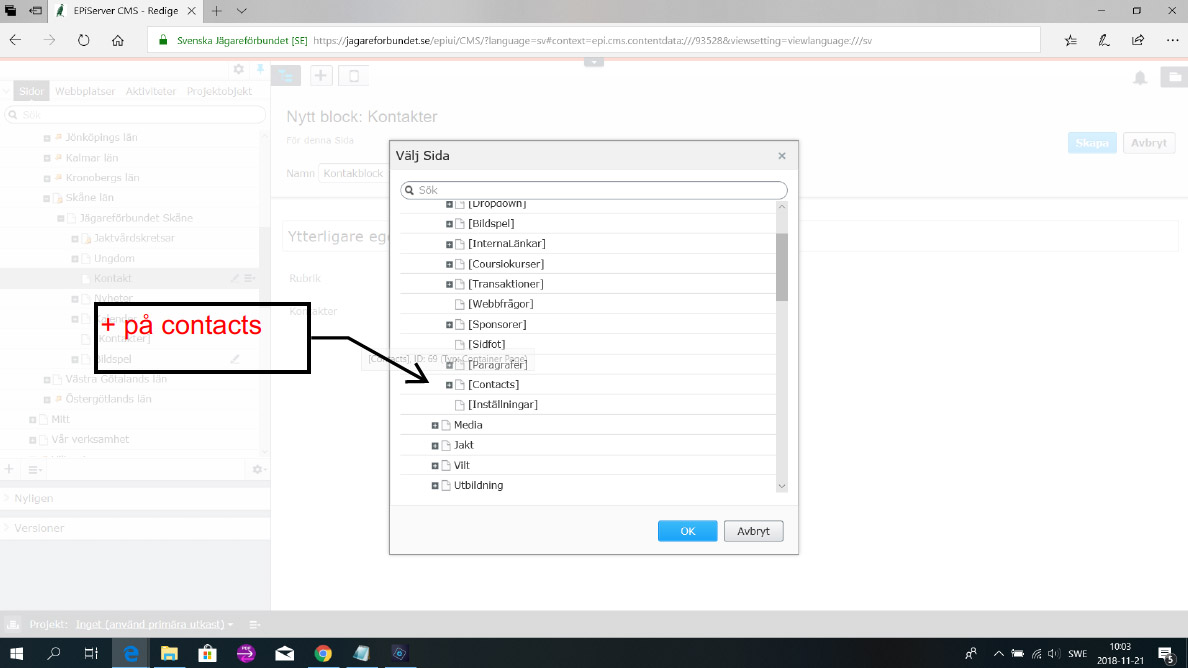
Task: Open File Explorer from taskbar
Action: (169, 654)
